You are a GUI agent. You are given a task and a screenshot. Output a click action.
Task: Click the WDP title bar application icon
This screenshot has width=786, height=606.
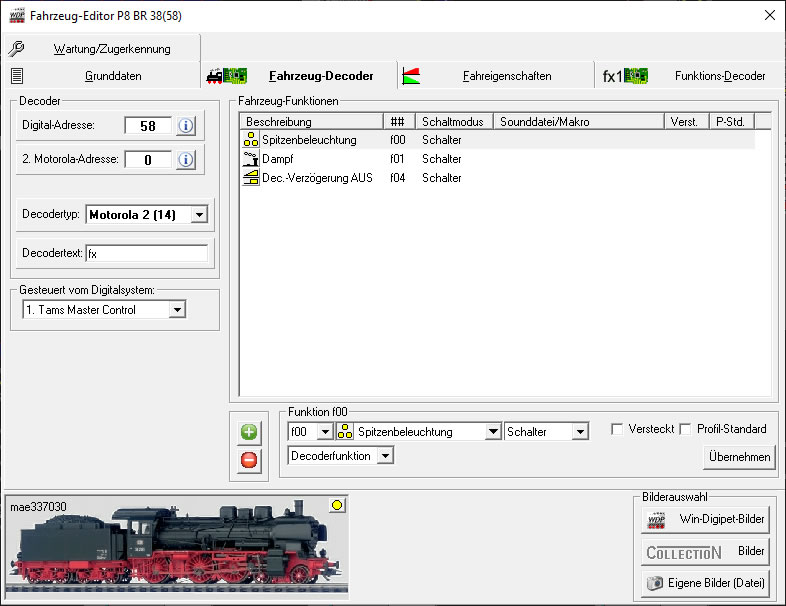click(17, 16)
